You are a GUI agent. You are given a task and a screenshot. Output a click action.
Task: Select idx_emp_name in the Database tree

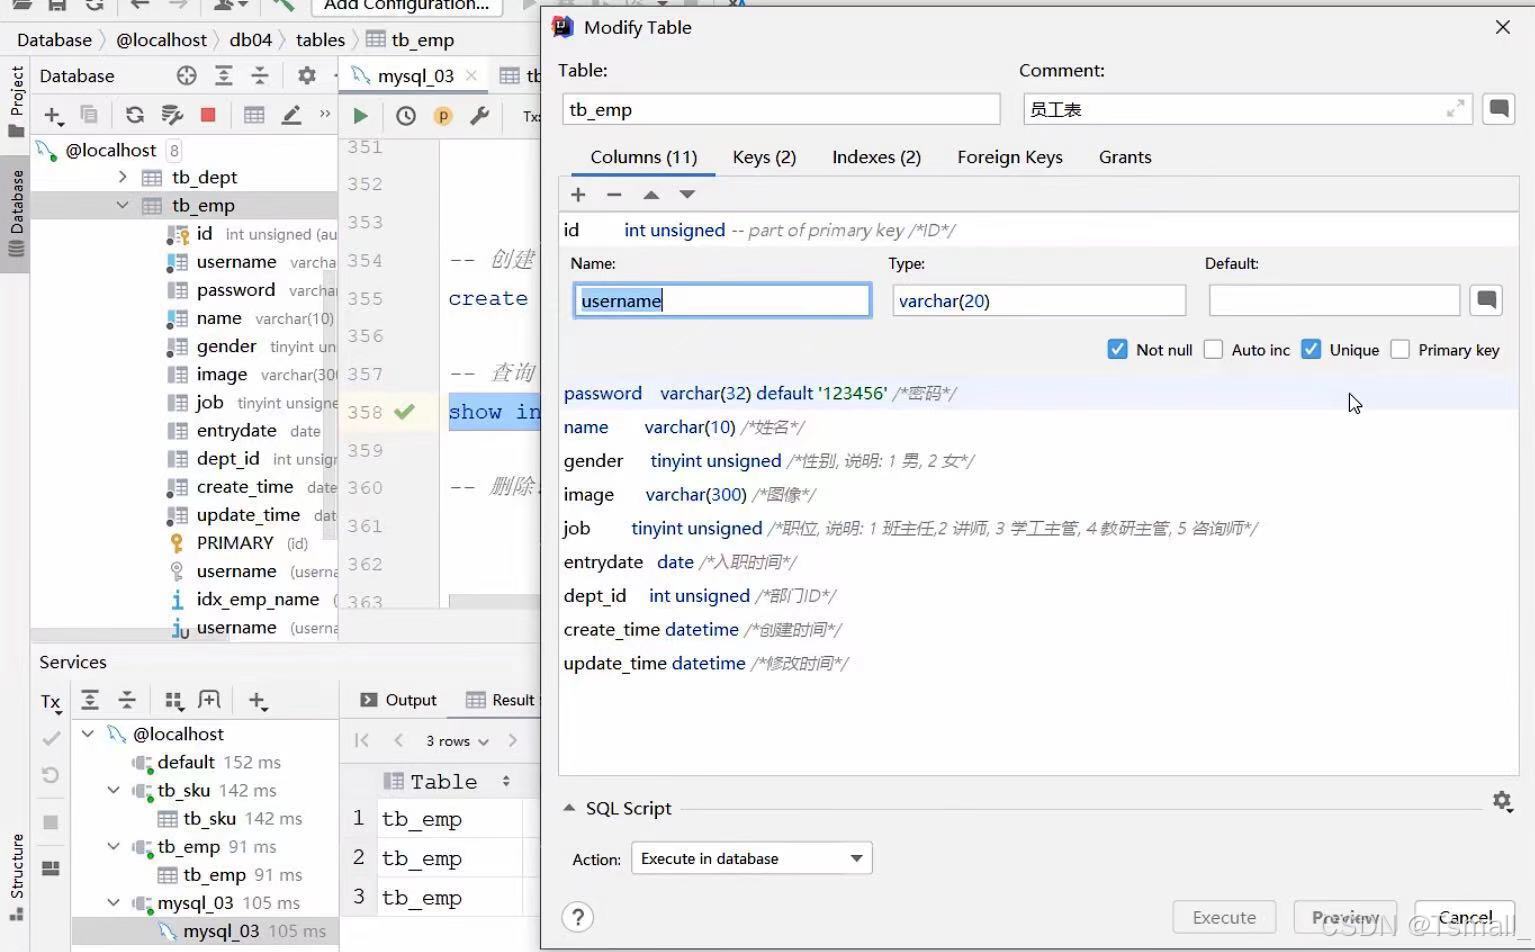click(x=258, y=599)
